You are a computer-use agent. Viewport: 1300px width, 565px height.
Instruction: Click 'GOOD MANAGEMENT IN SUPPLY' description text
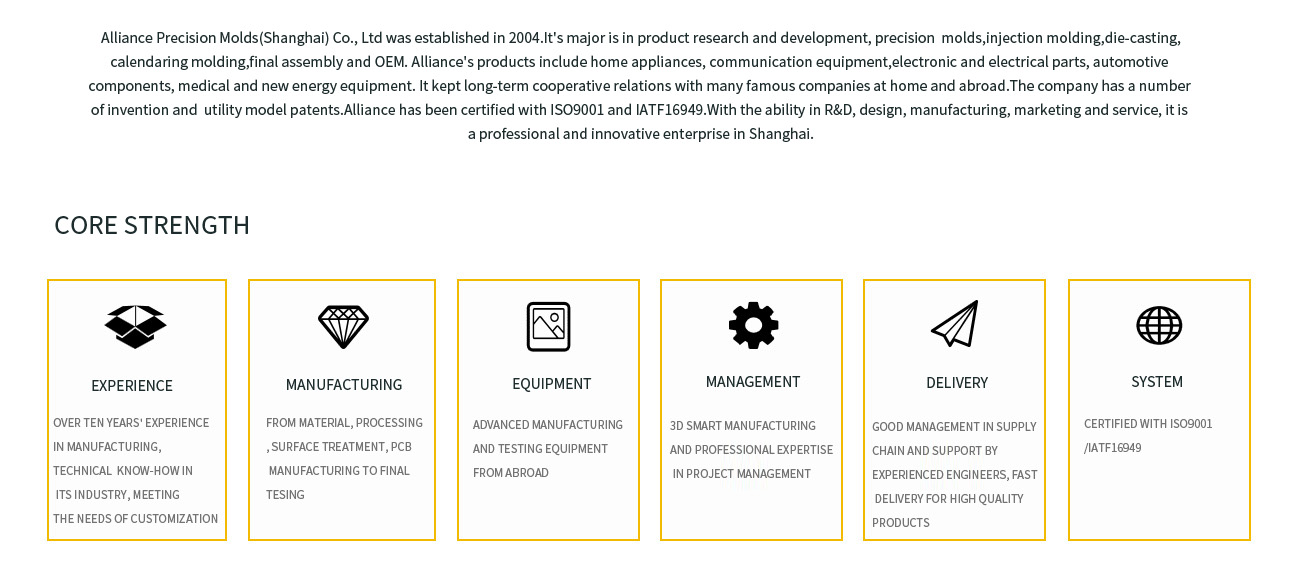pyautogui.click(x=954, y=427)
